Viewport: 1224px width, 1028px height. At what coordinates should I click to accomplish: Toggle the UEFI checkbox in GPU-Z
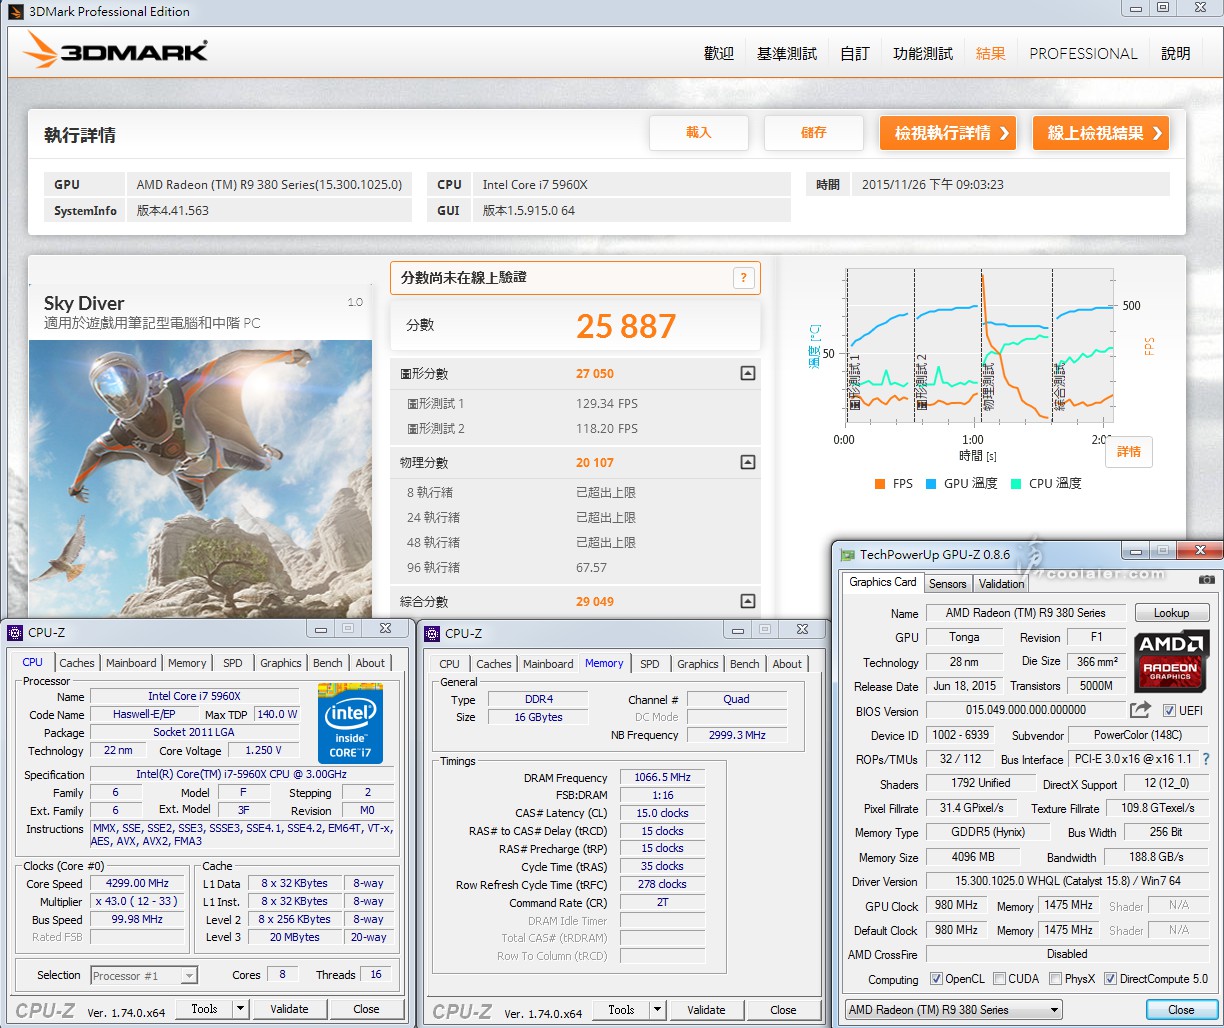[x=1169, y=711]
